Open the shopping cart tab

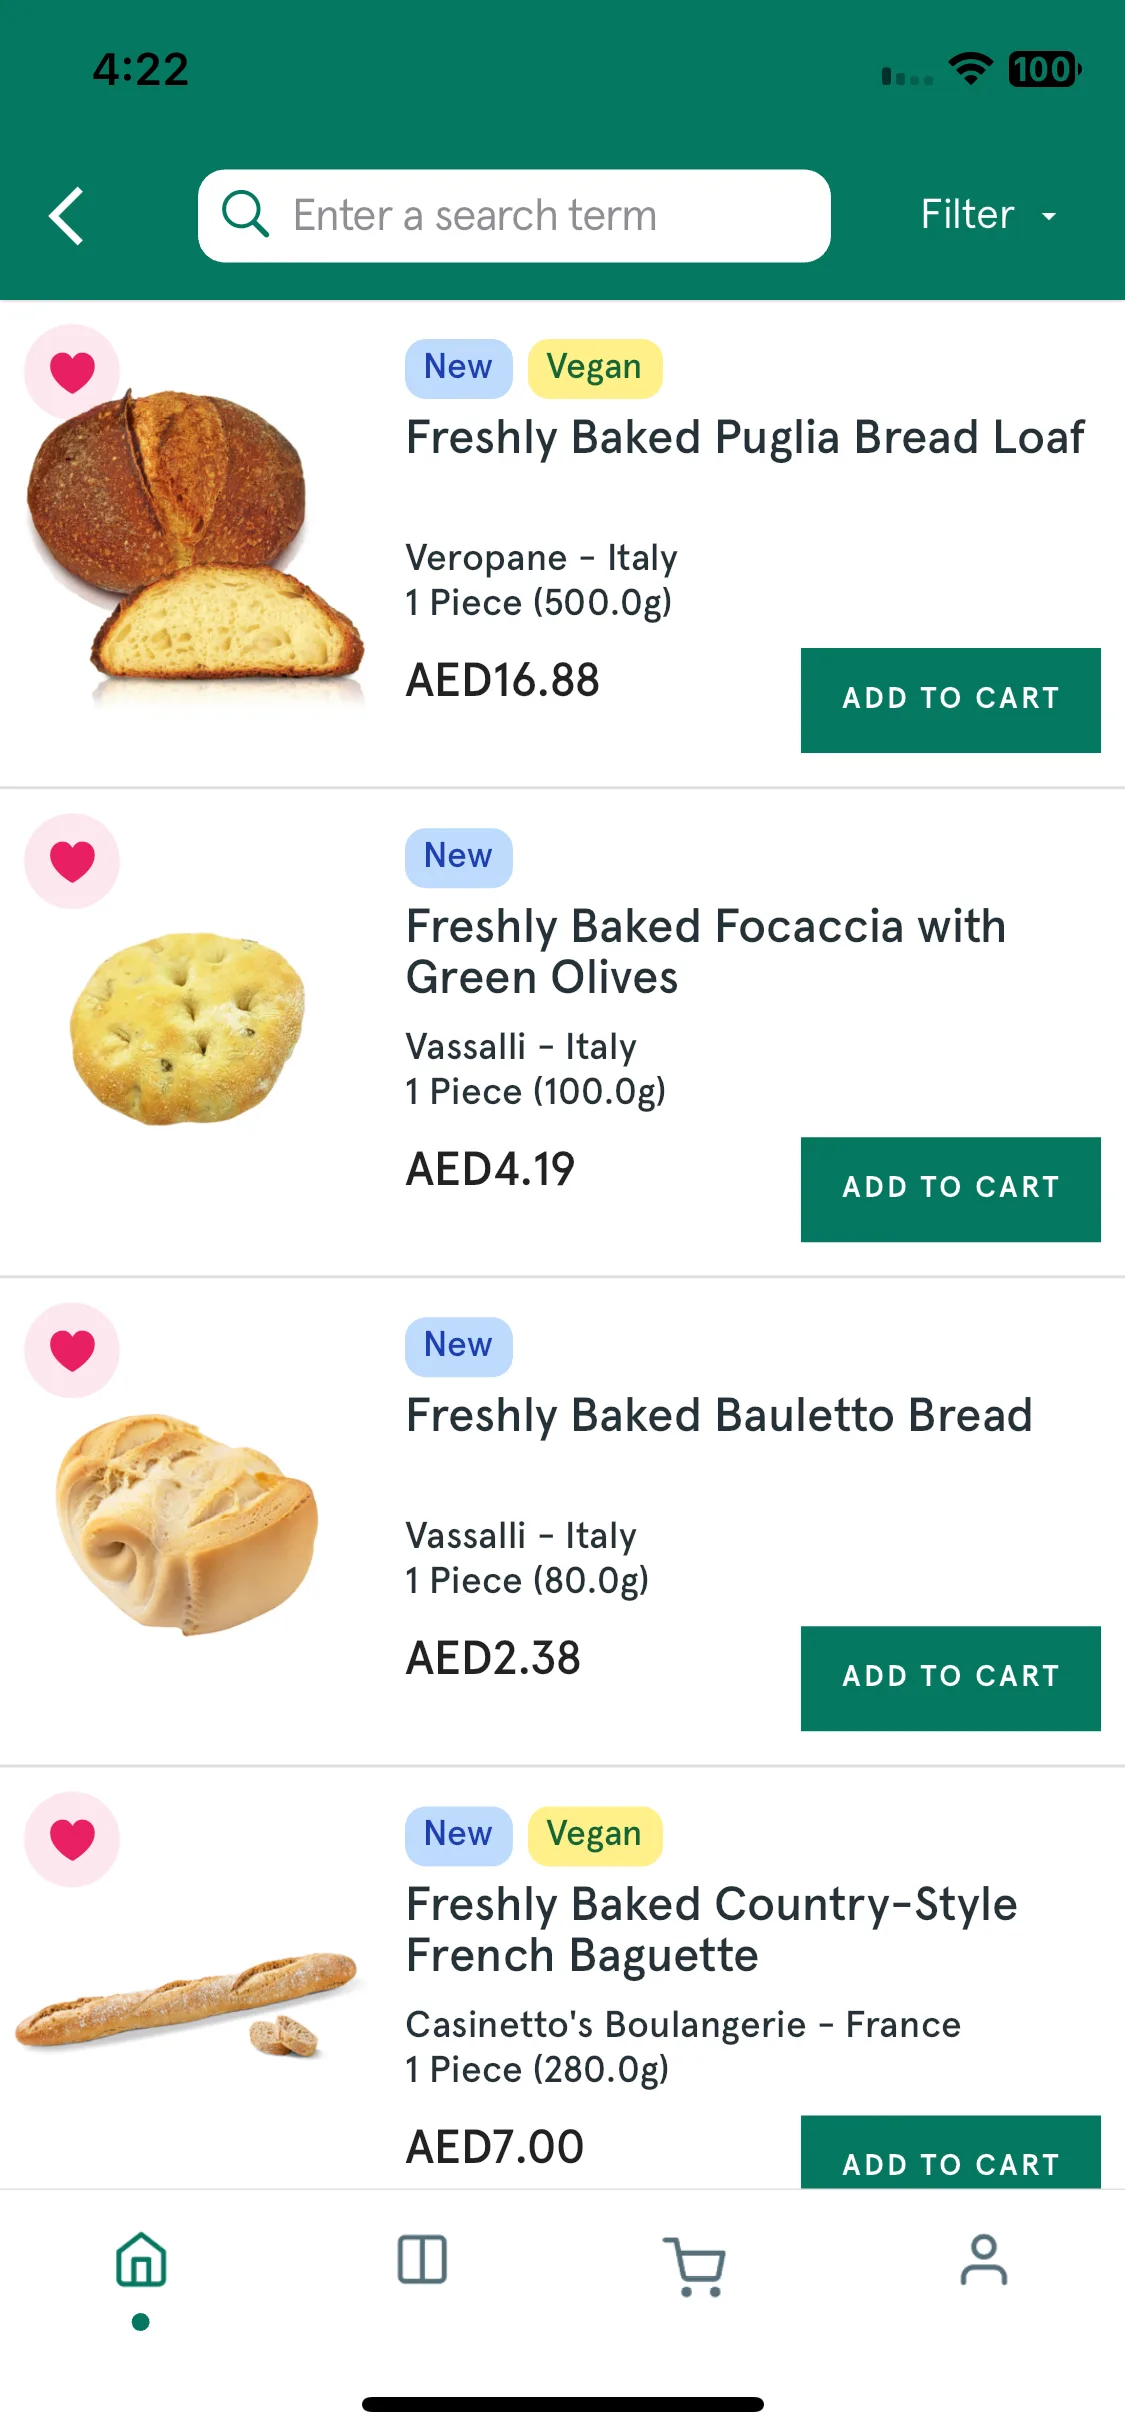click(695, 2266)
